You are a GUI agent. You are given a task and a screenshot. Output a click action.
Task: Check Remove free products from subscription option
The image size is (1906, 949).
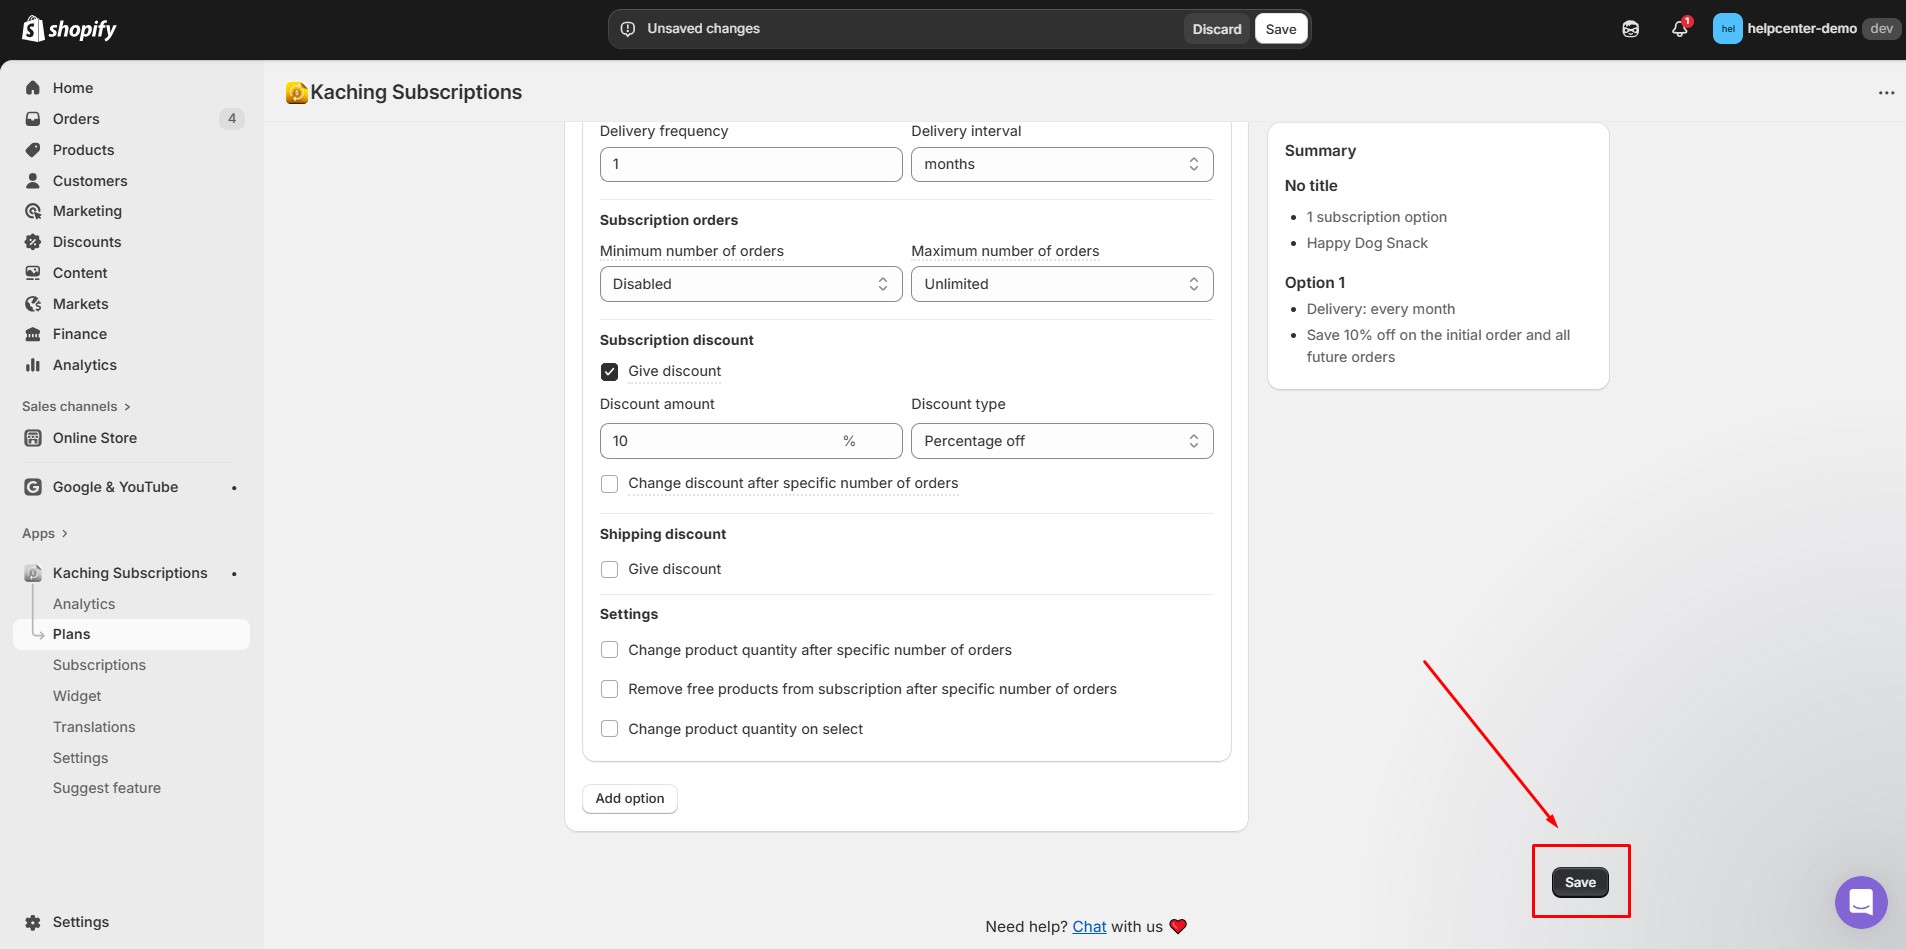click(x=609, y=689)
